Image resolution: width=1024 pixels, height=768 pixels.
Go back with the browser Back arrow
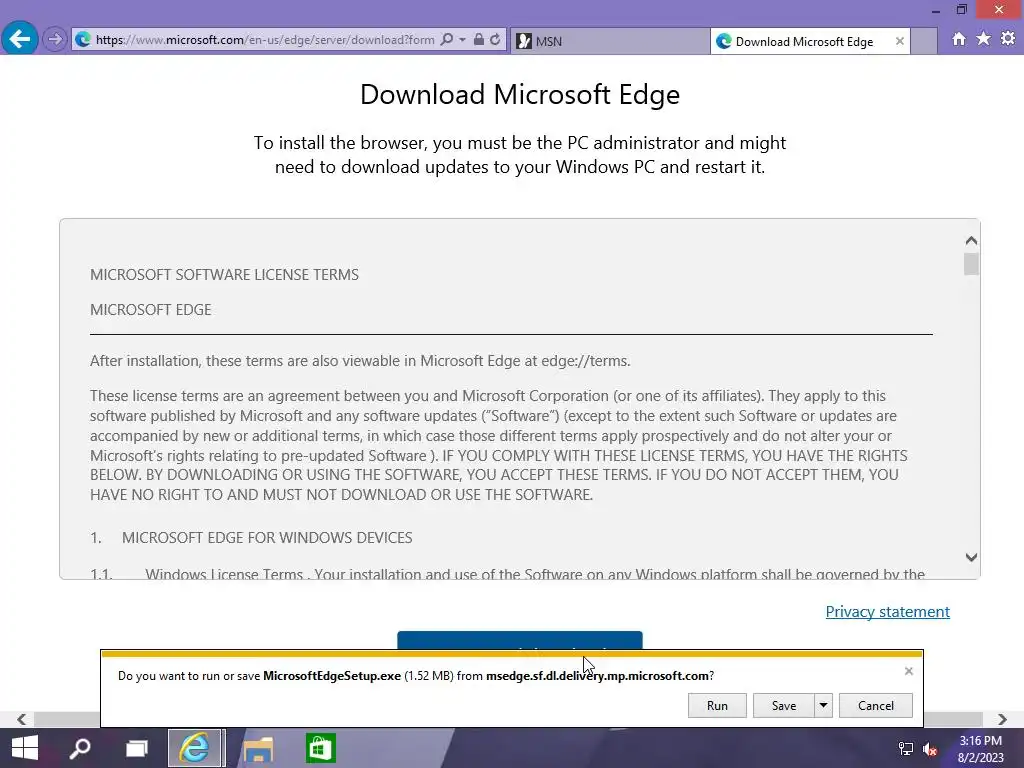tap(20, 39)
